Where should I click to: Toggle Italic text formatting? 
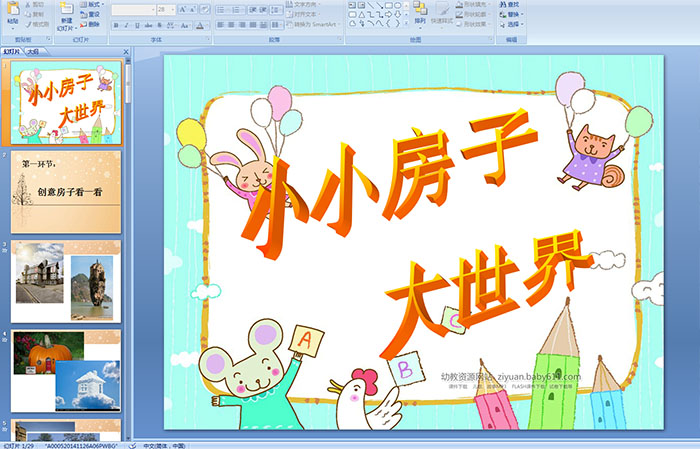[126, 25]
